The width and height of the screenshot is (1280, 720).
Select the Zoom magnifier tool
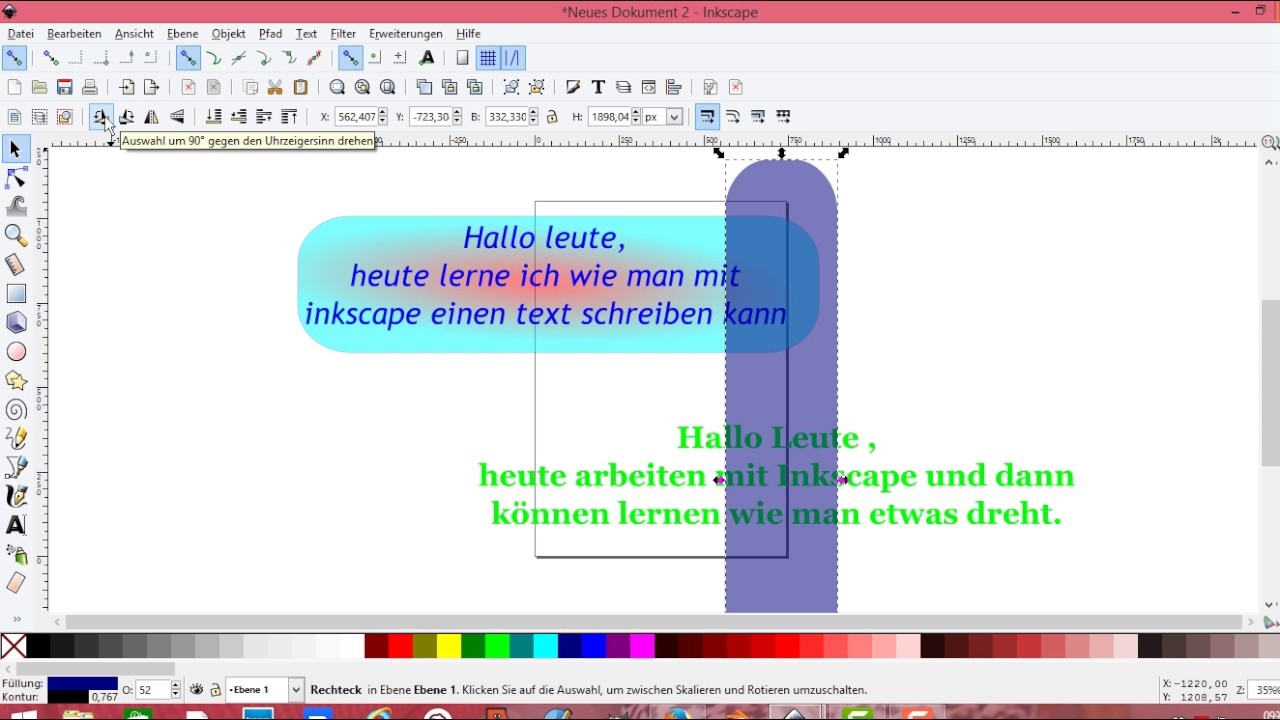tap(15, 235)
